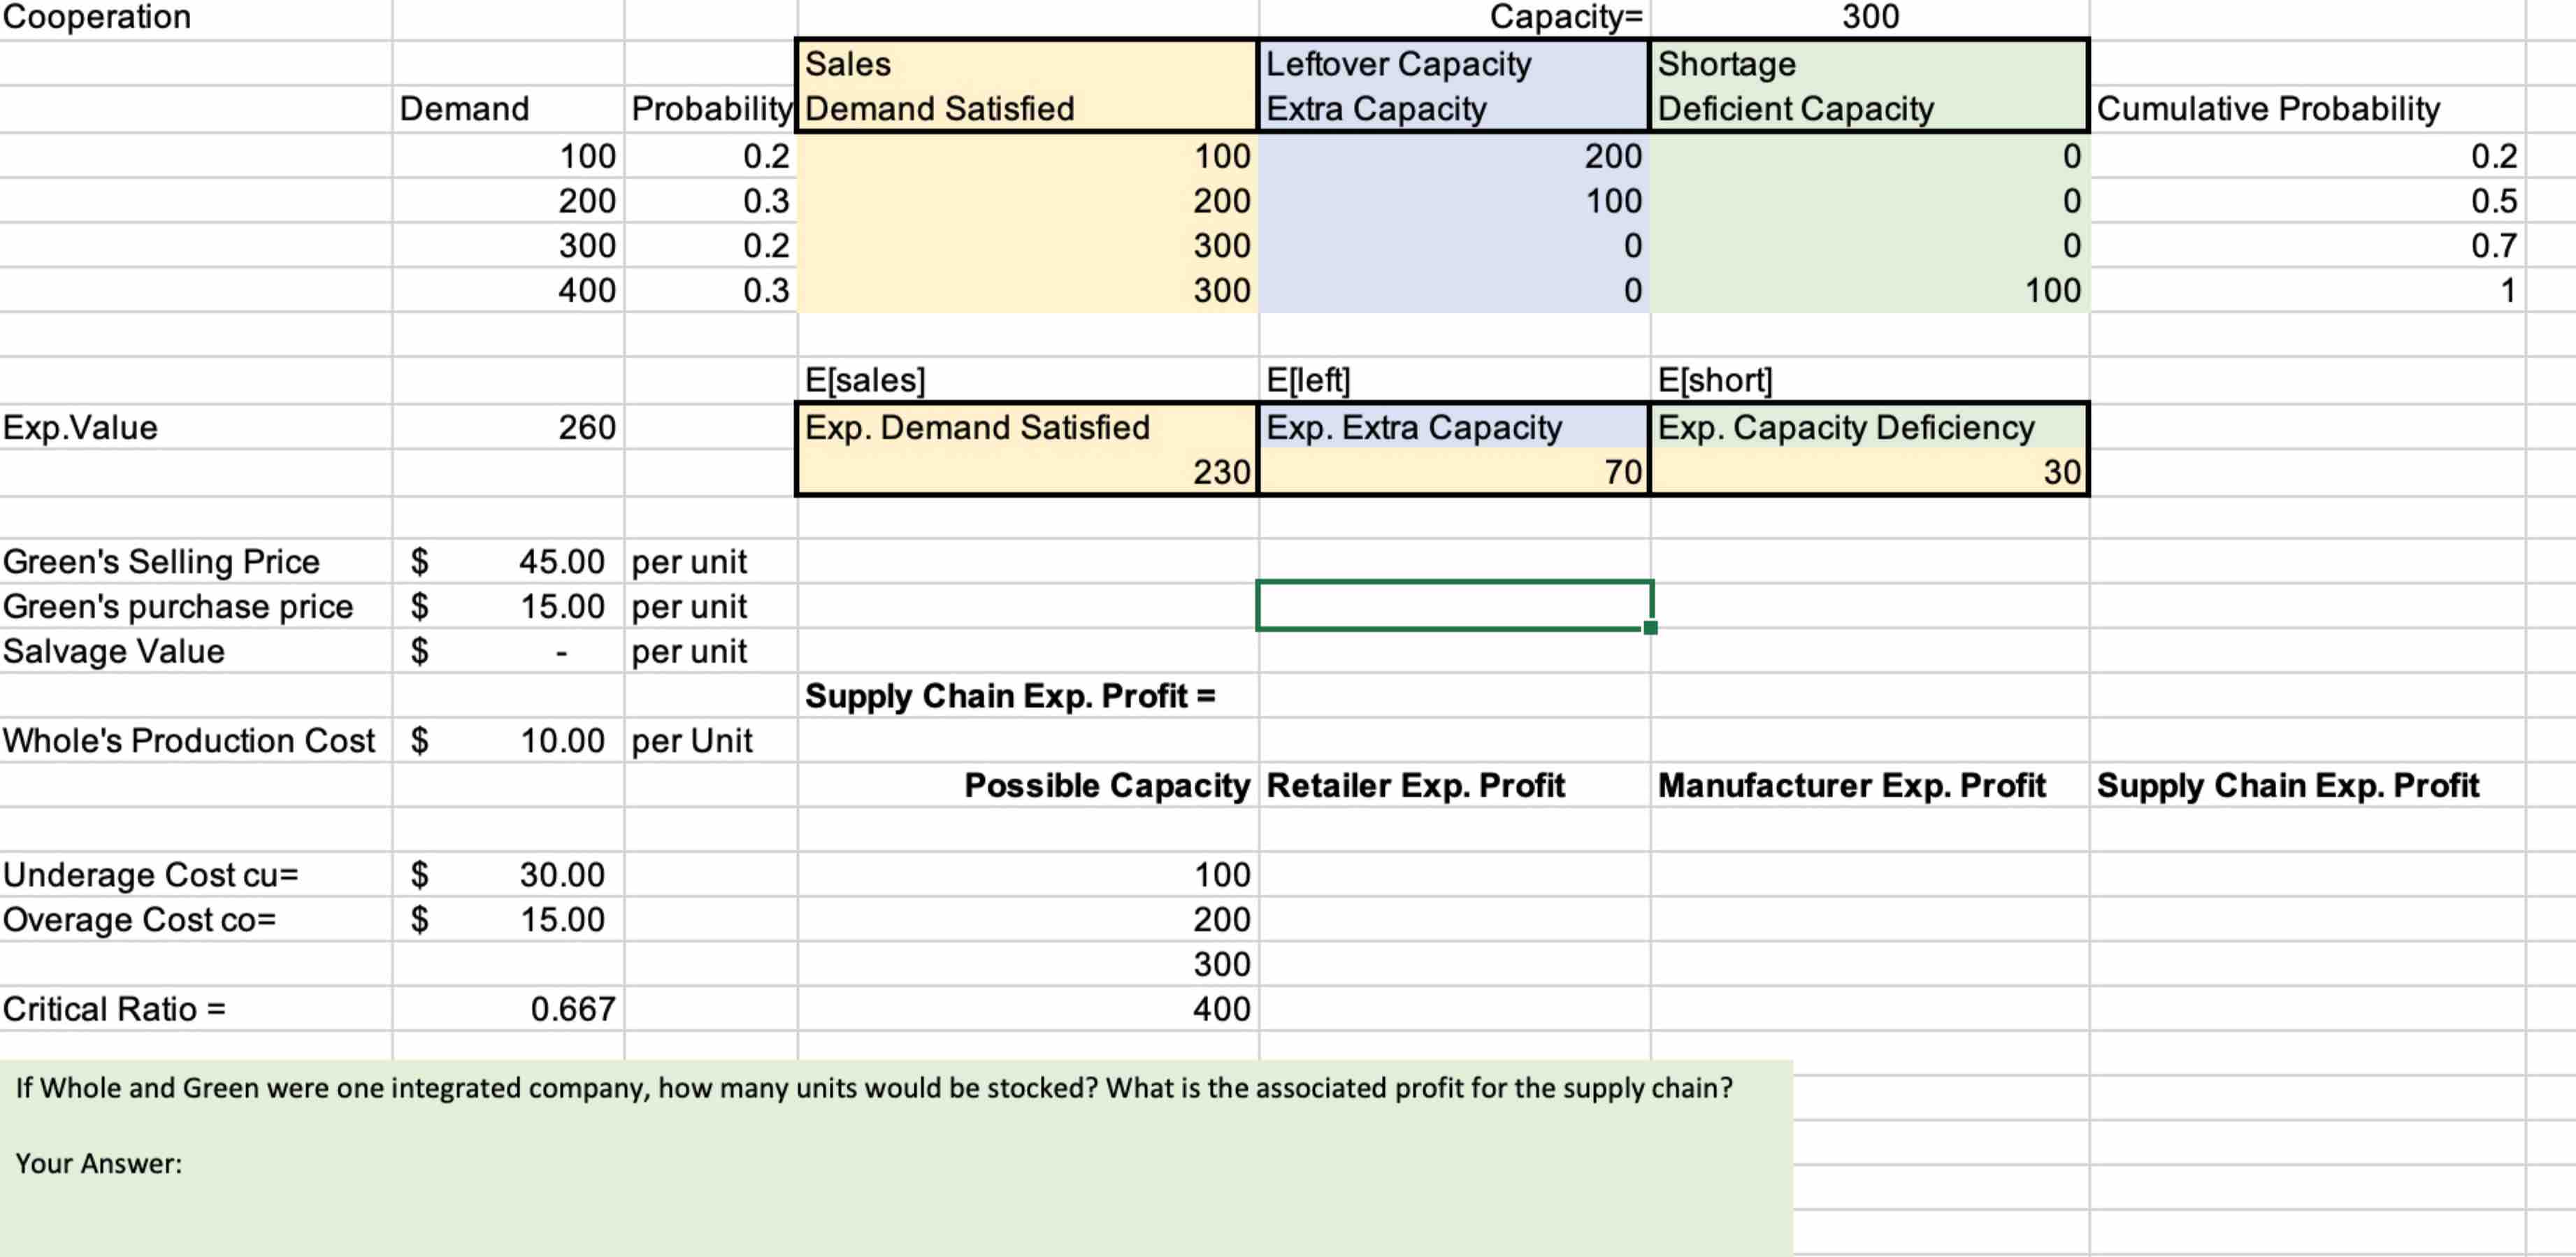Select deficient capacity cell showing 100
The image size is (2576, 1257).
[x=1869, y=290]
